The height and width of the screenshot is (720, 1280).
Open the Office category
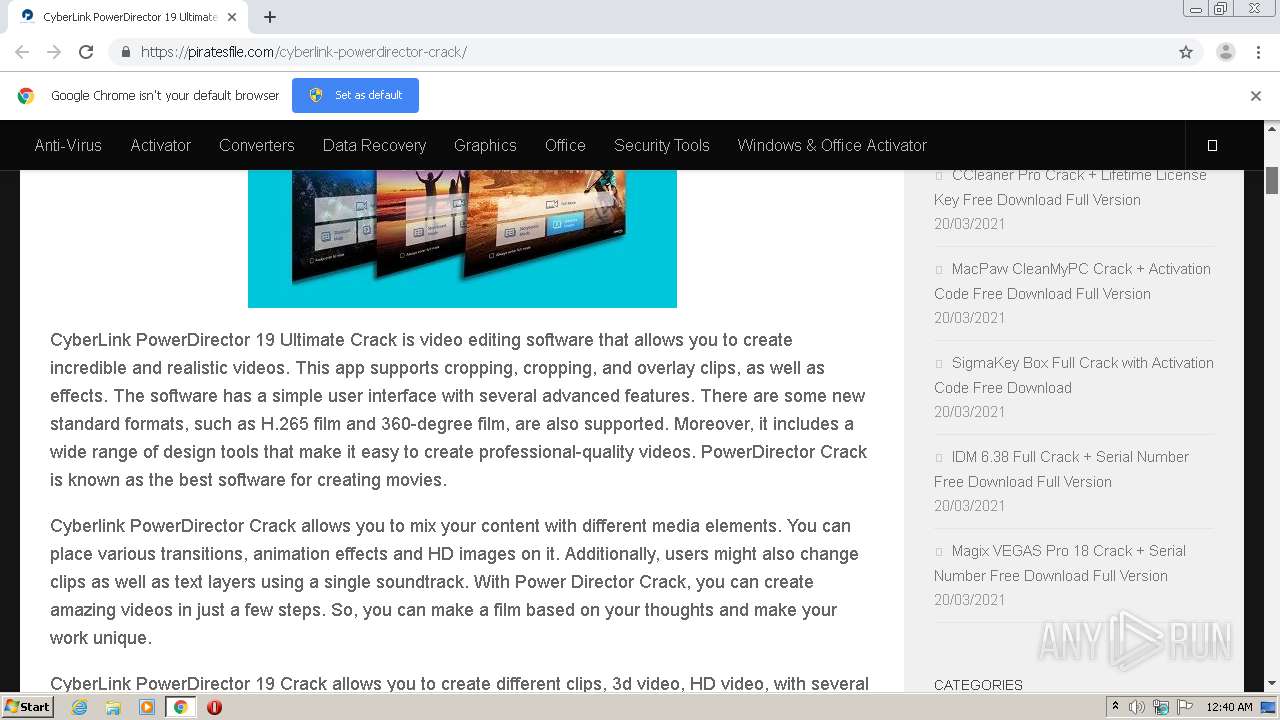[x=565, y=145]
